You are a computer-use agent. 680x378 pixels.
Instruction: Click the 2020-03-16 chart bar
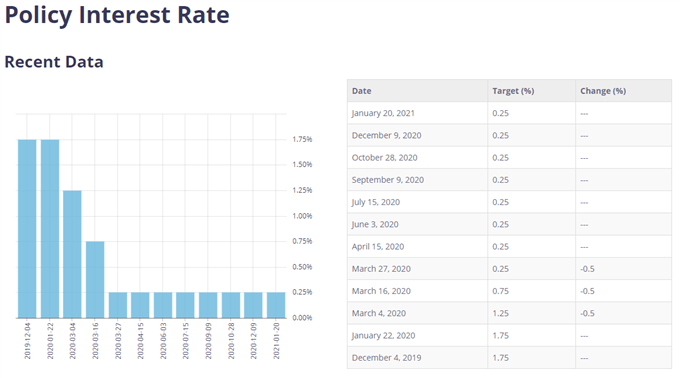click(x=95, y=280)
